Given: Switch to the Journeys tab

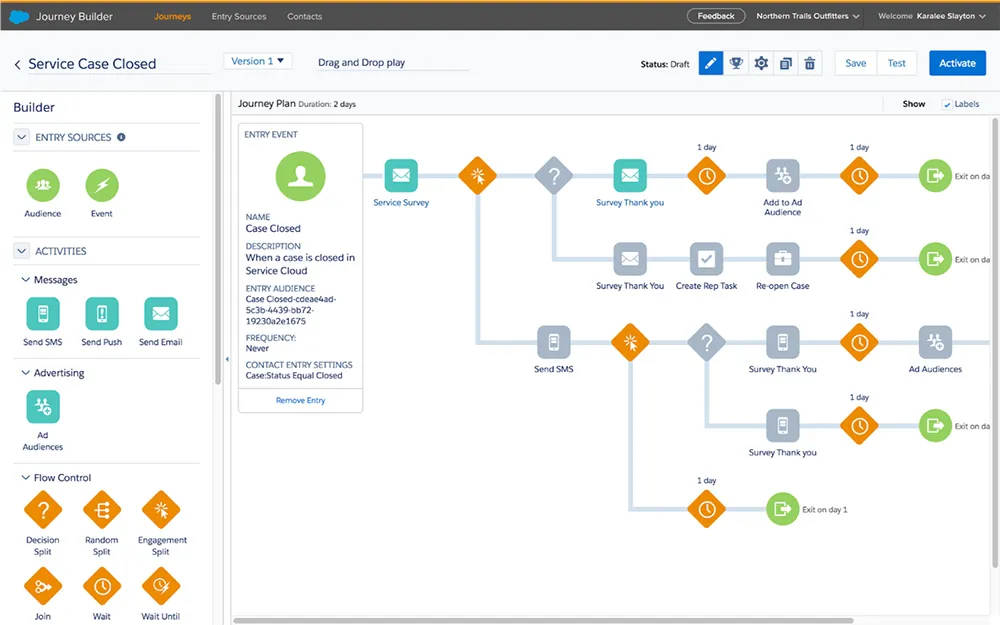Looking at the screenshot, I should (172, 16).
